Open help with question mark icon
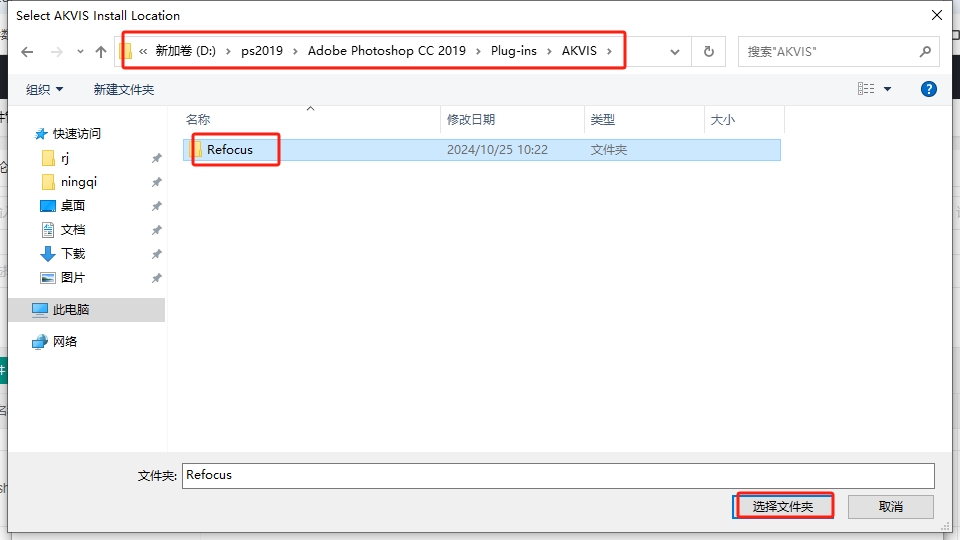960x540 pixels. 929,89
